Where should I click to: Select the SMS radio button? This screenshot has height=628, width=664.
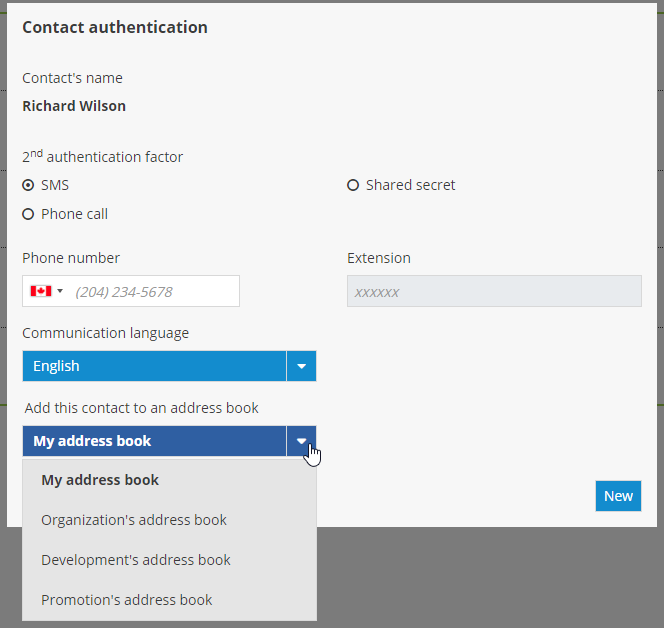[28, 185]
